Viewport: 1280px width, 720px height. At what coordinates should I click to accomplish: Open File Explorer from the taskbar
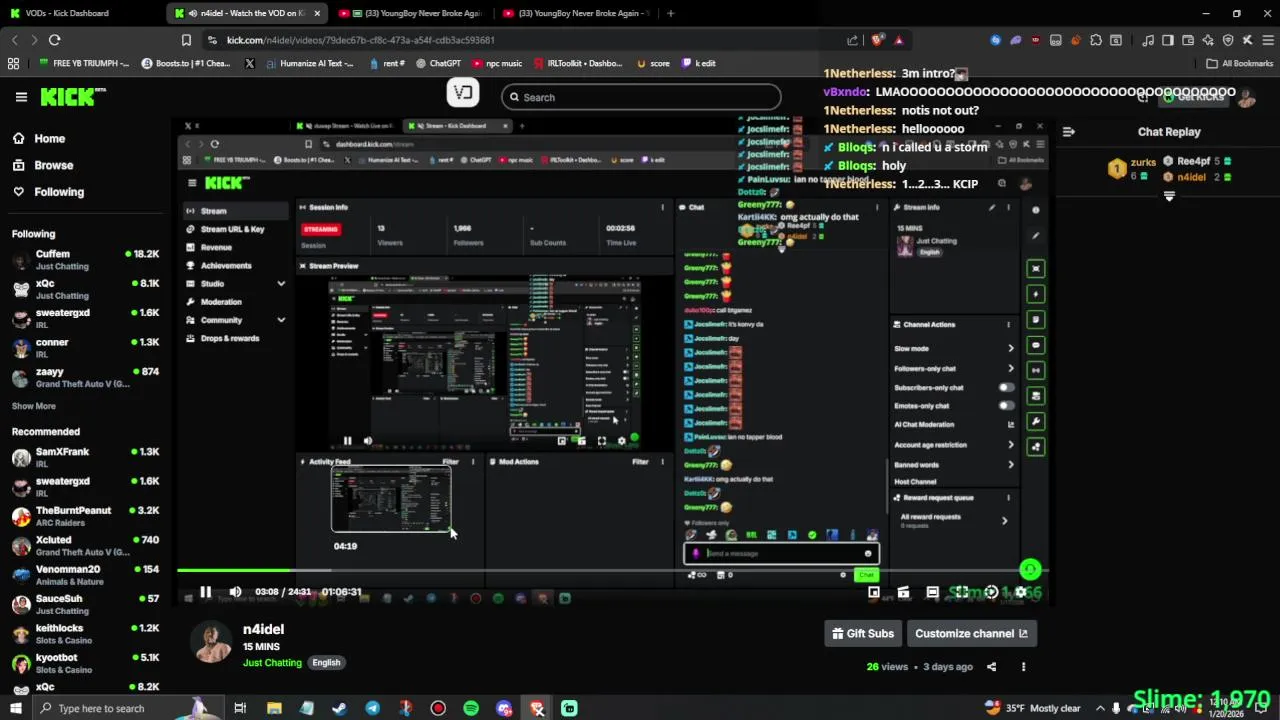274,708
